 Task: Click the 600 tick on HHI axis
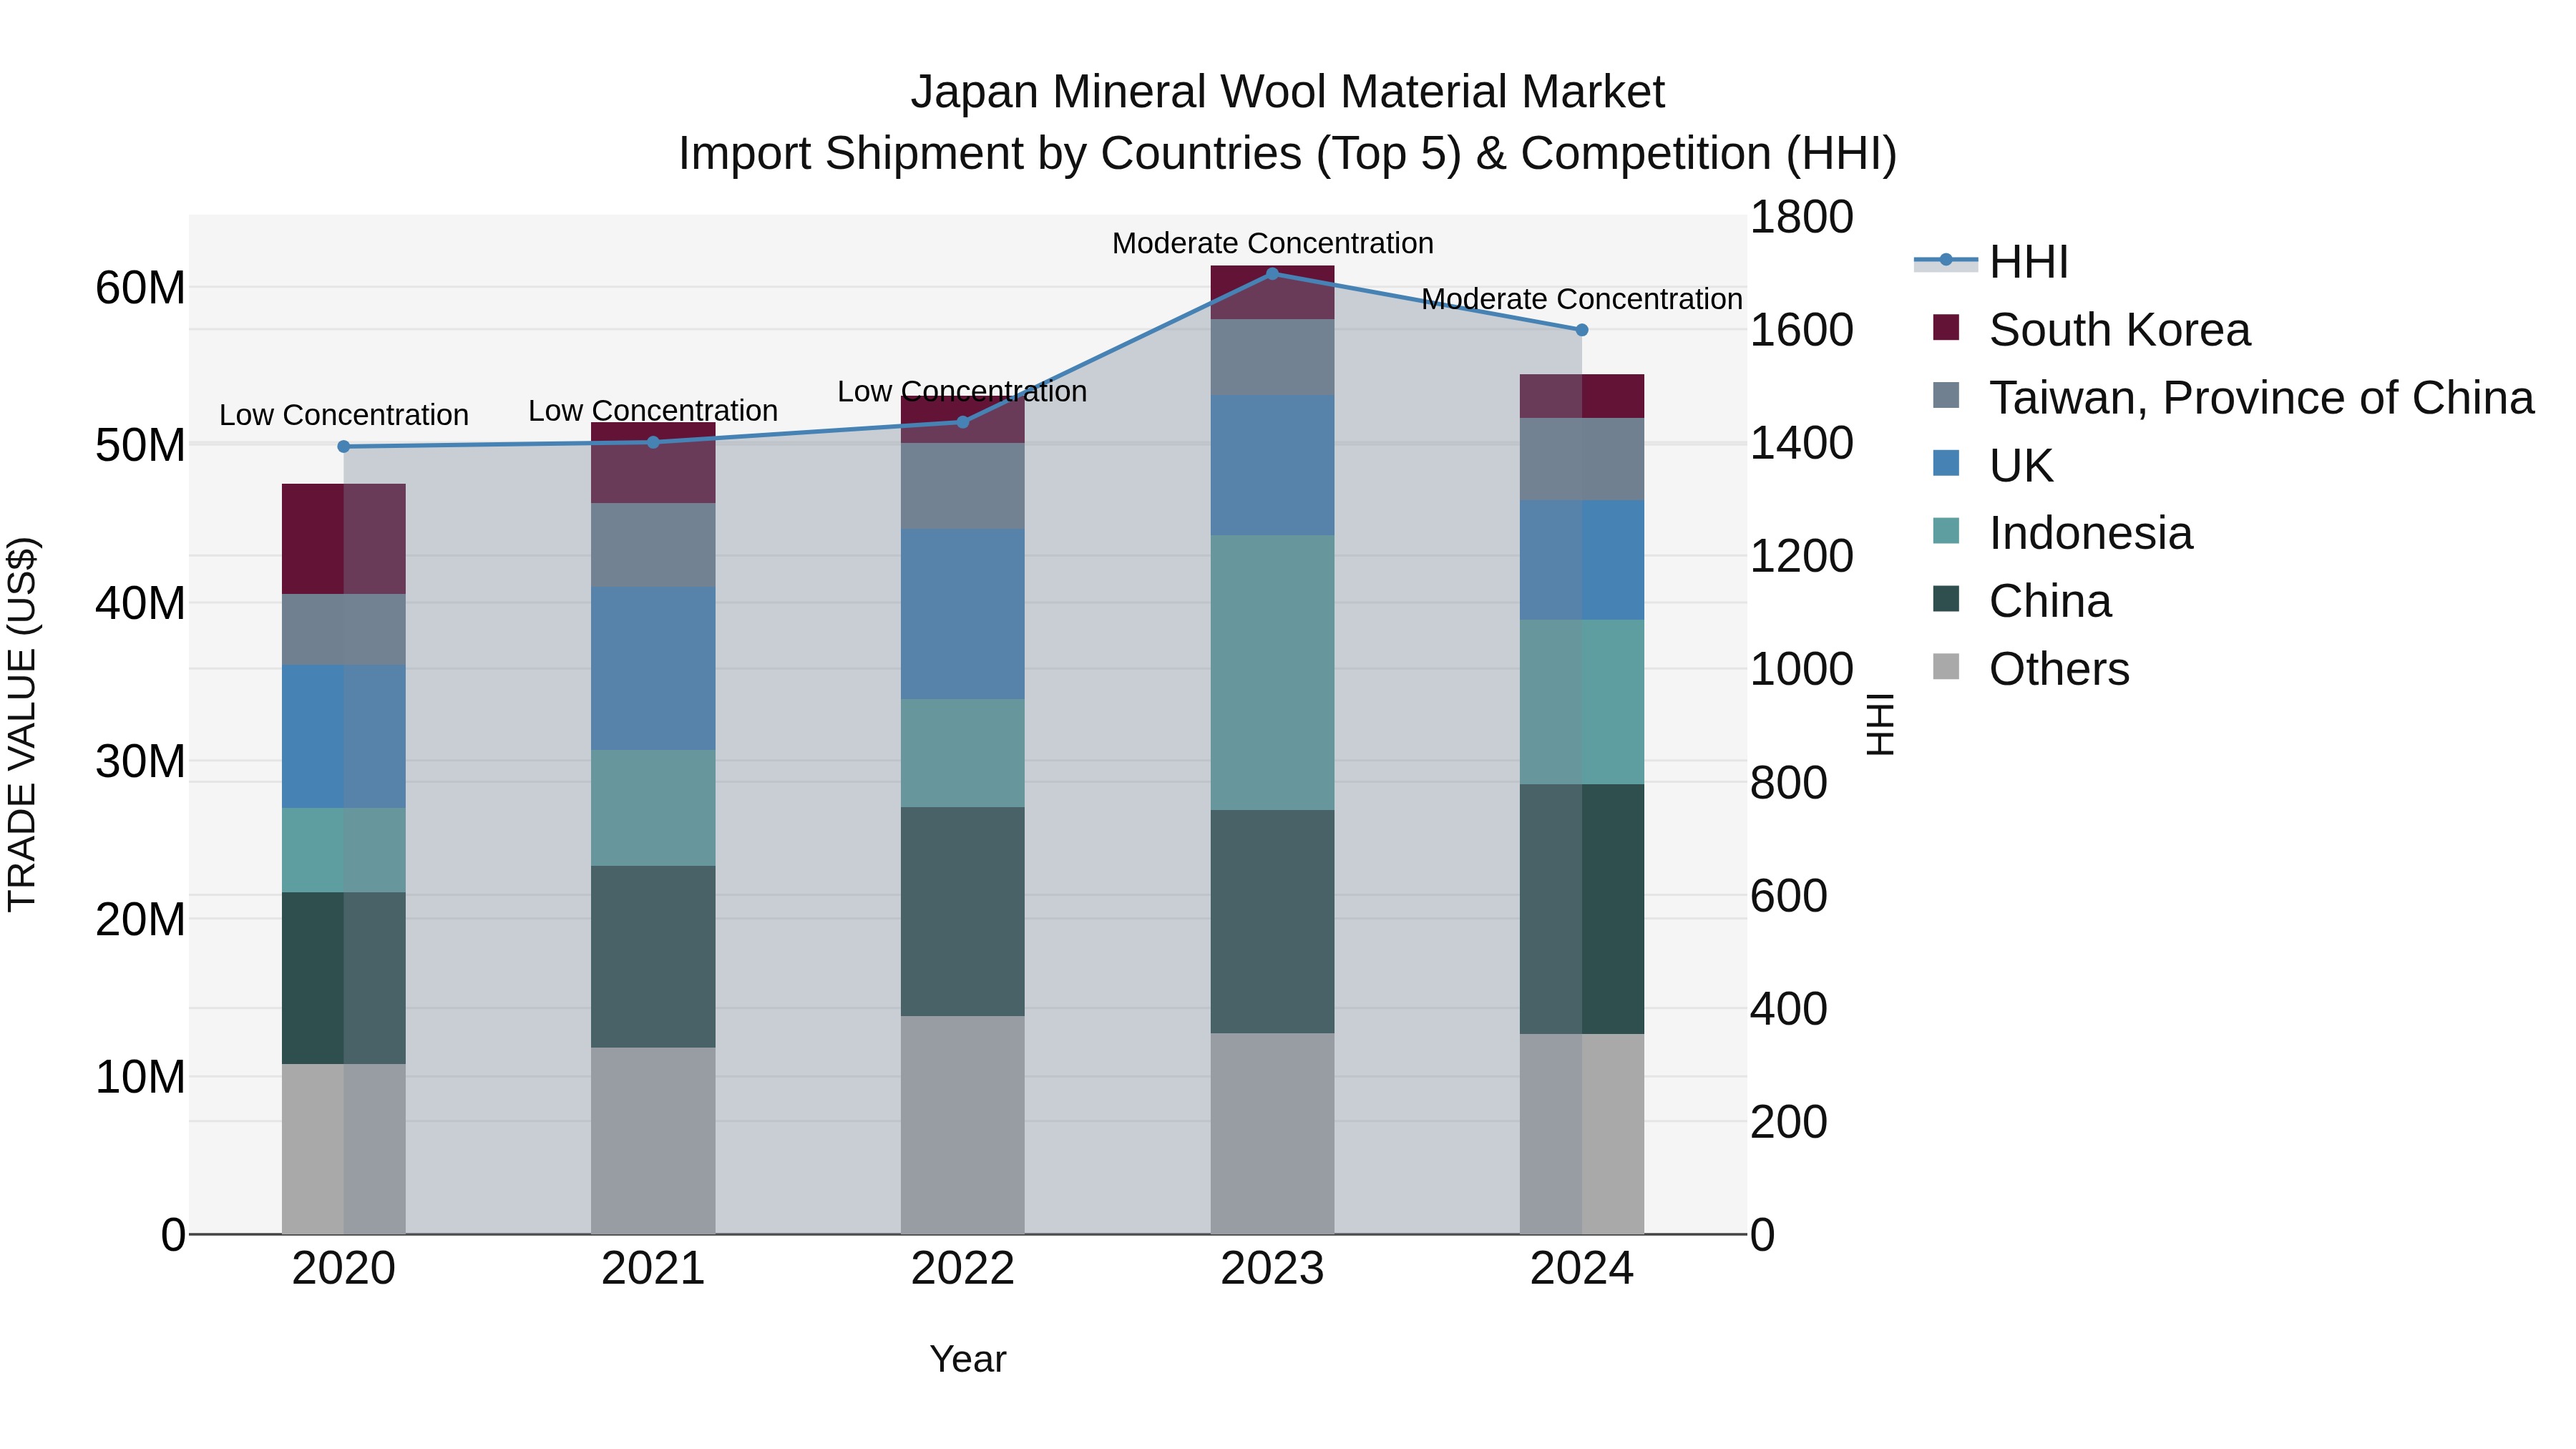1789,895
